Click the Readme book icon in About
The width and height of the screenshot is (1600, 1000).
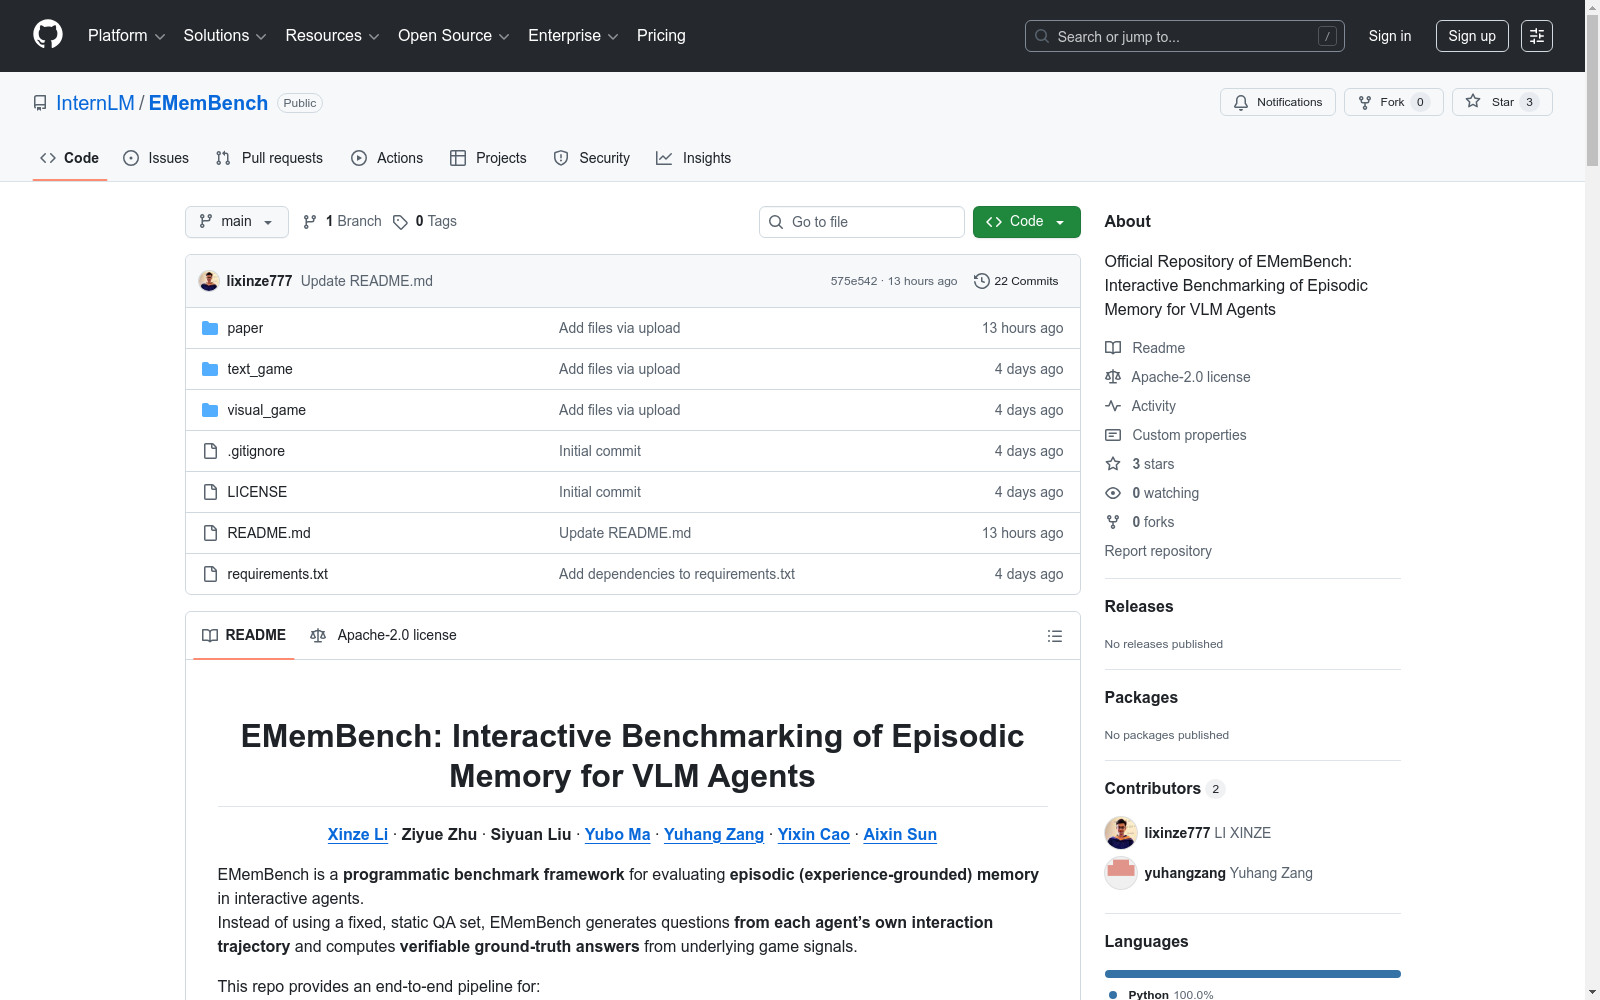point(1113,348)
